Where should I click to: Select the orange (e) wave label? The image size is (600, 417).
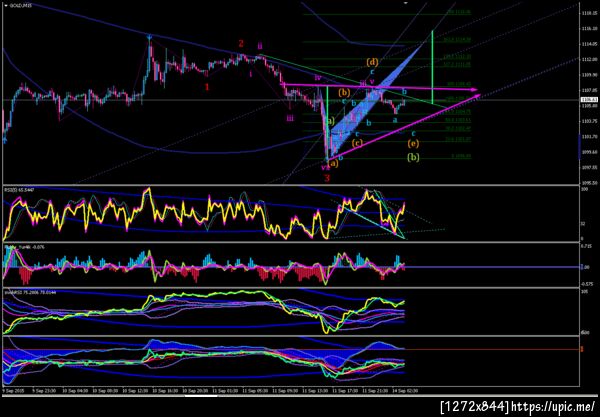[413, 143]
